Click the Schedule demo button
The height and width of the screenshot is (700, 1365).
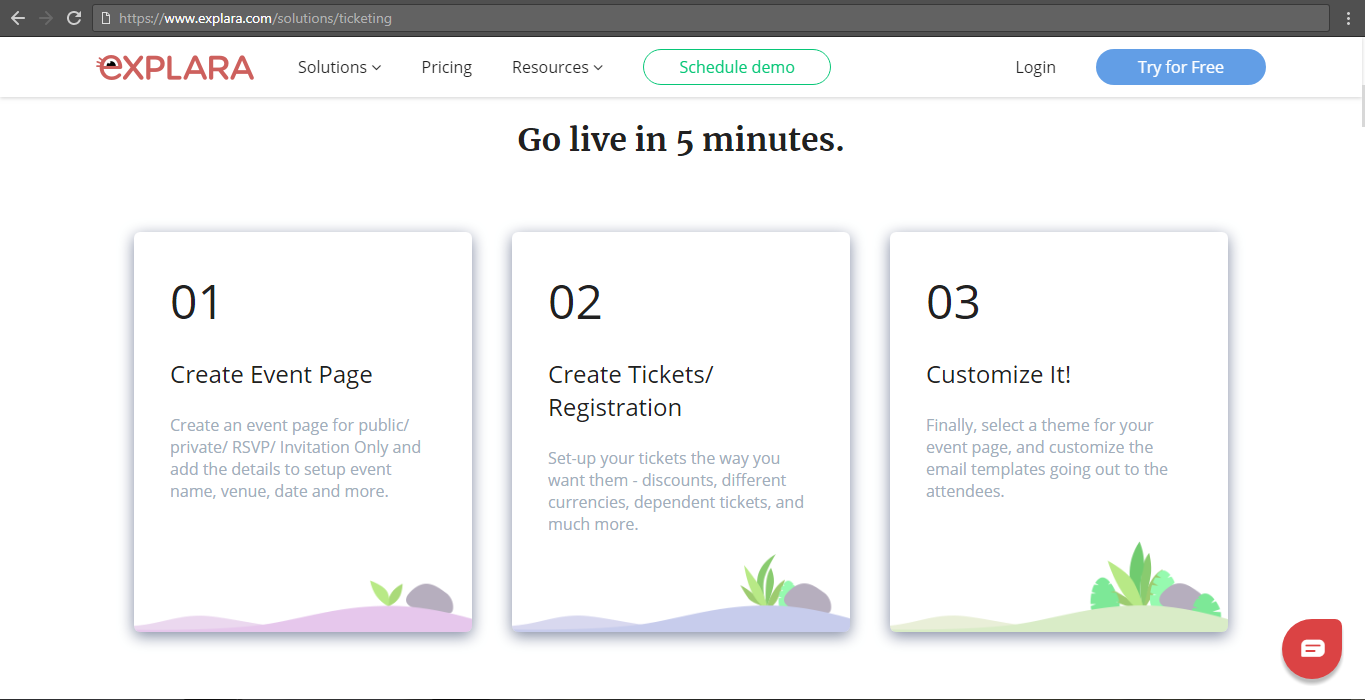pyautogui.click(x=737, y=67)
